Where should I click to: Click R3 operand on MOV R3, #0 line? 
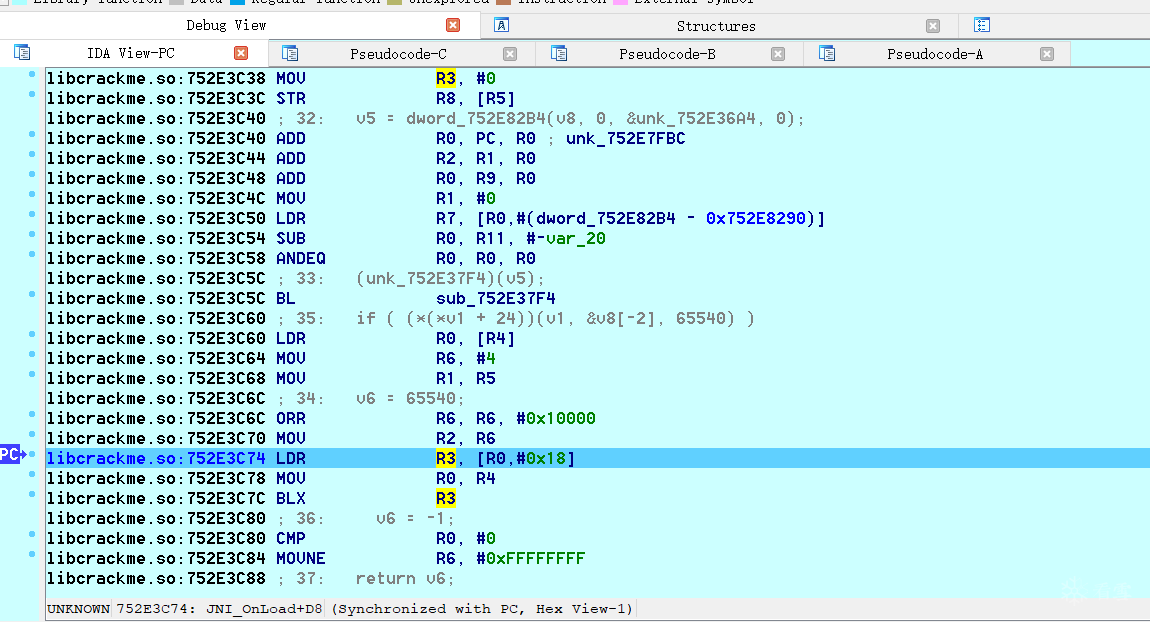click(x=445, y=78)
